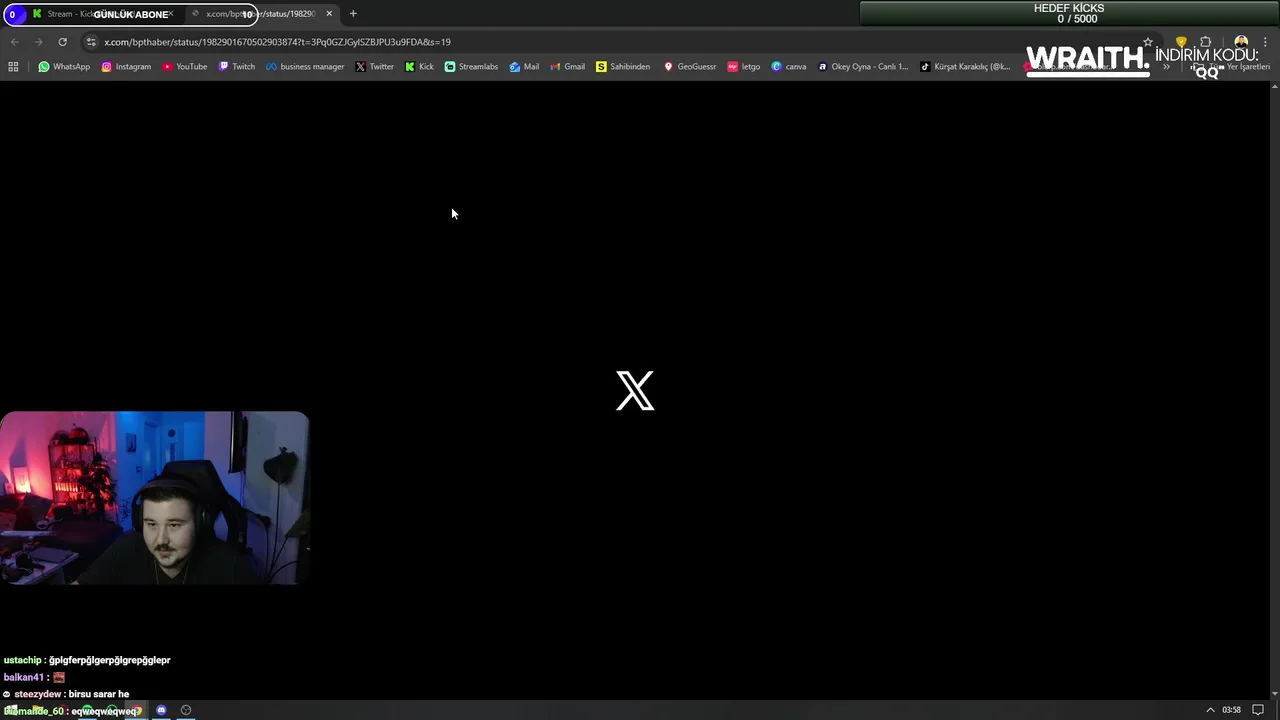
Task: View site information next to the URL
Action: pos(91,42)
